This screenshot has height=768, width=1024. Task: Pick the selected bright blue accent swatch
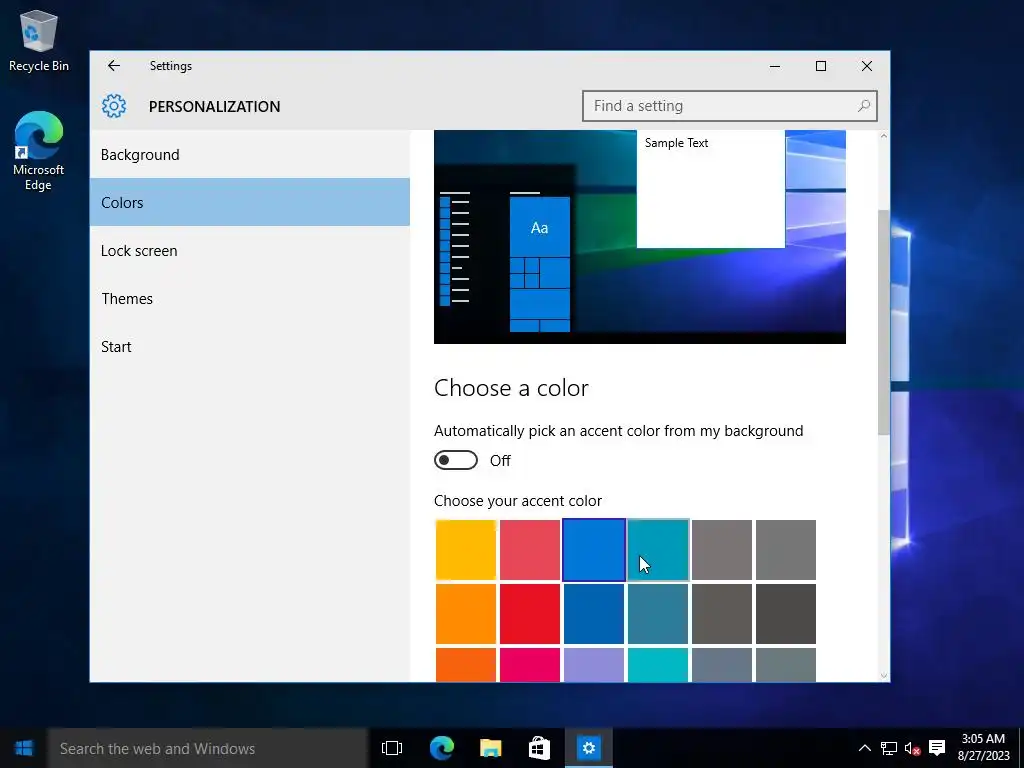[594, 550]
